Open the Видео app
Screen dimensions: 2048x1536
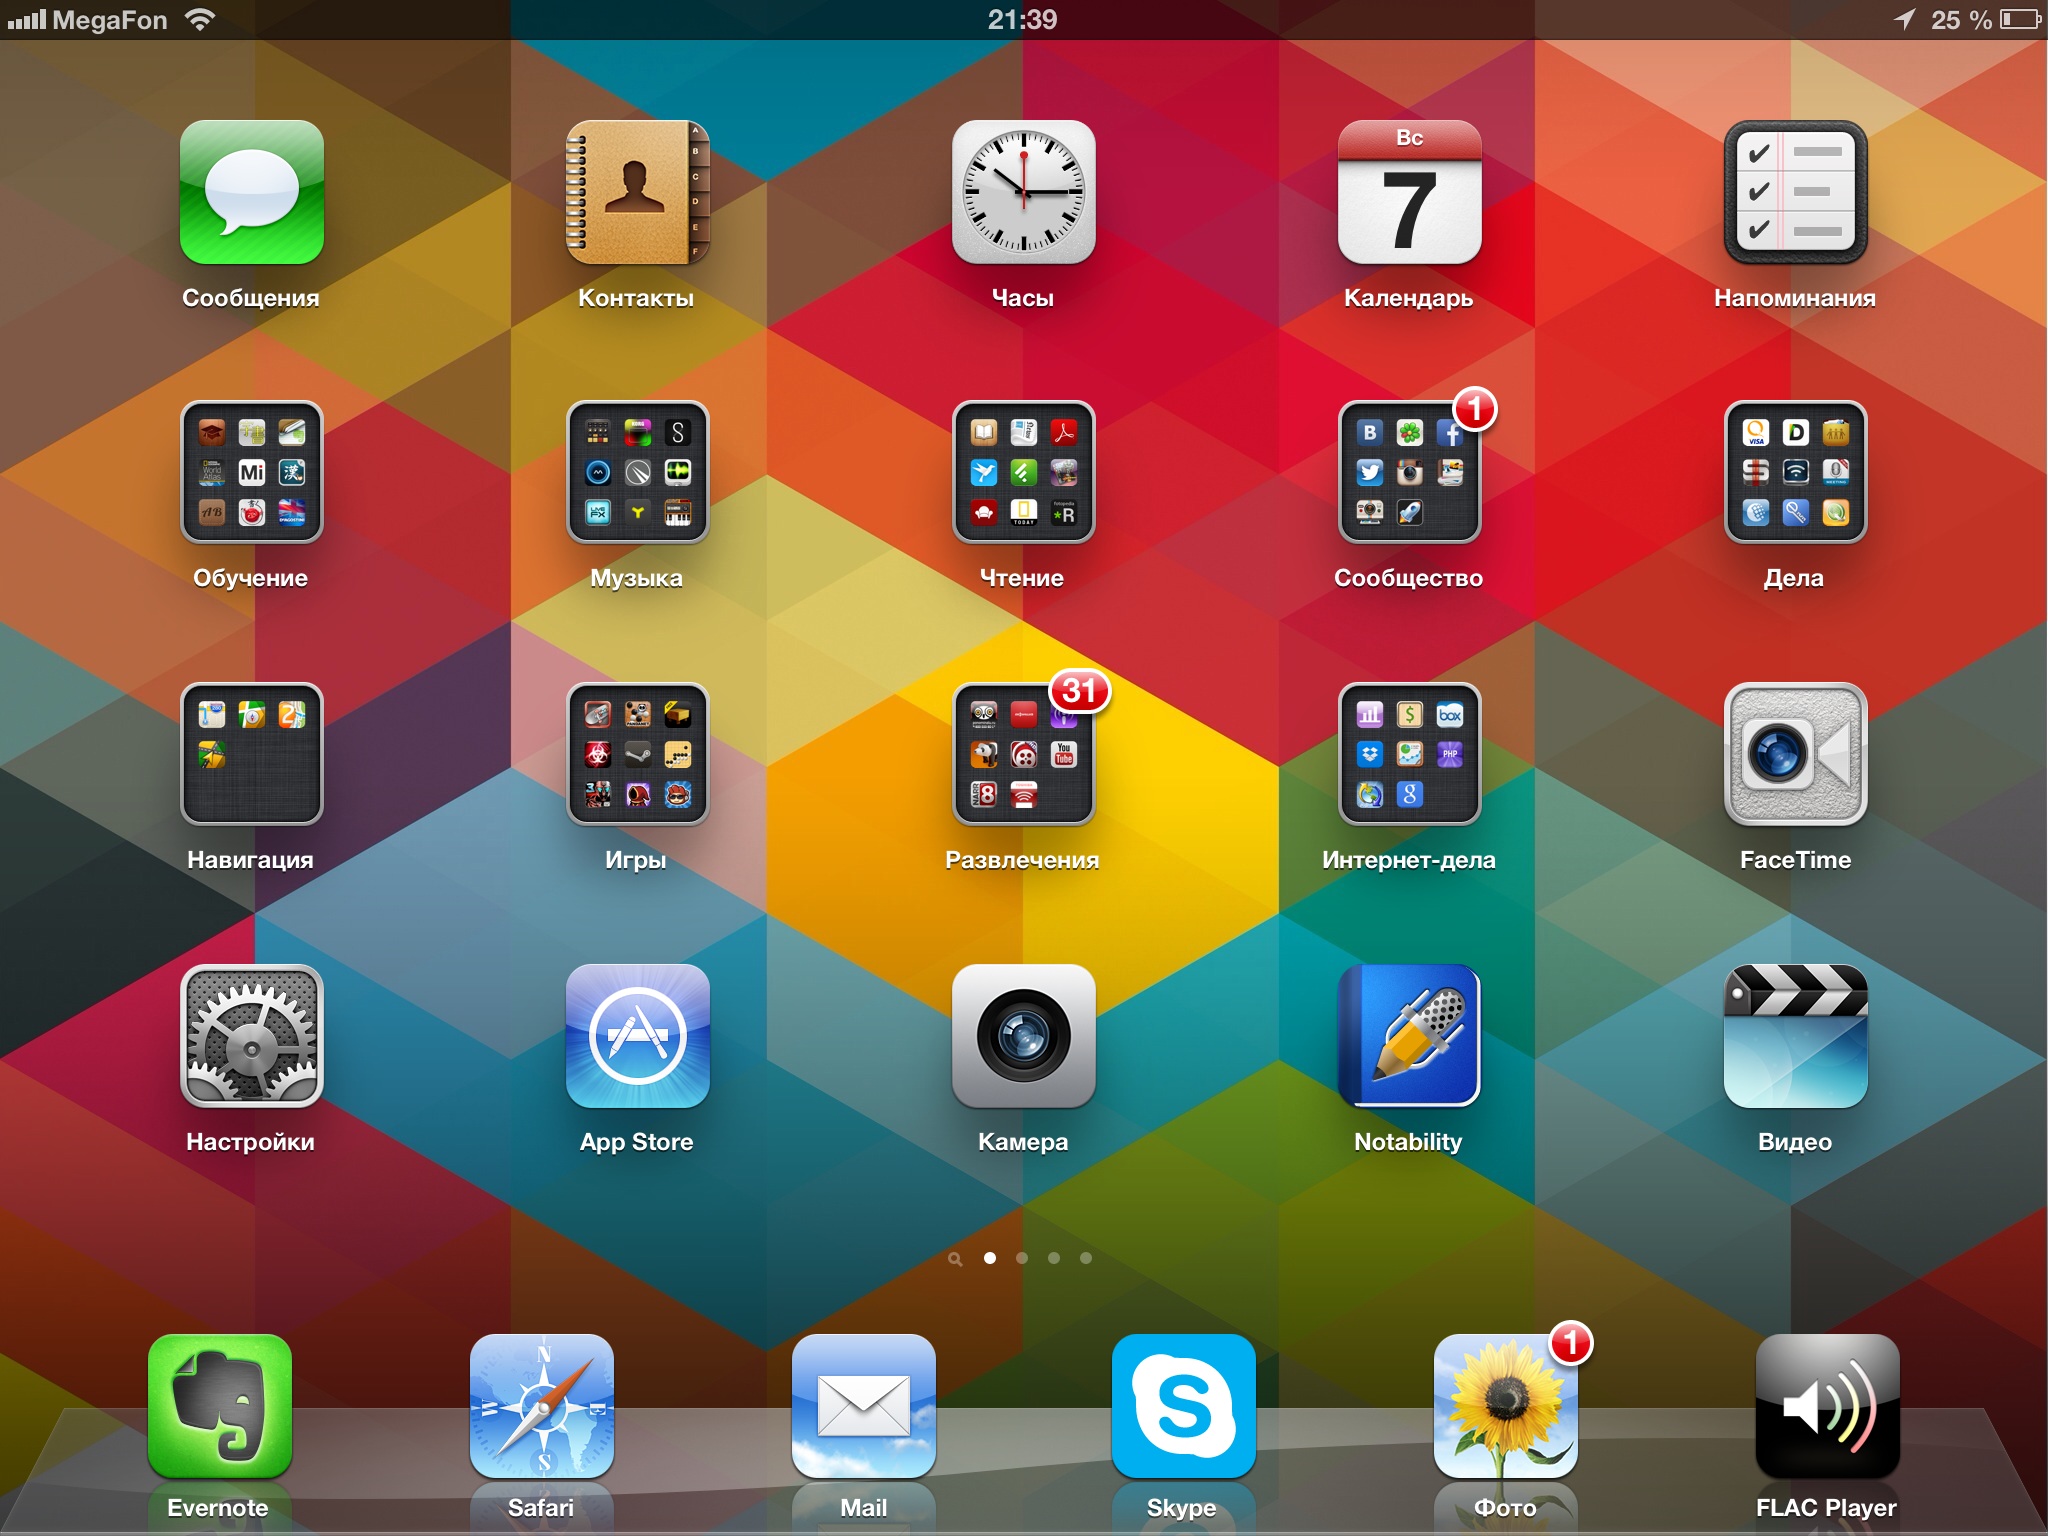[x=1795, y=1036]
